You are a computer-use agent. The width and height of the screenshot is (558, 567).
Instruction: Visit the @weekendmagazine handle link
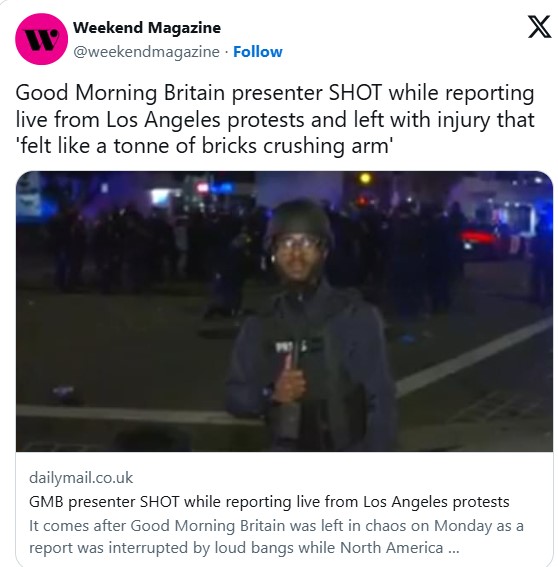tap(146, 52)
